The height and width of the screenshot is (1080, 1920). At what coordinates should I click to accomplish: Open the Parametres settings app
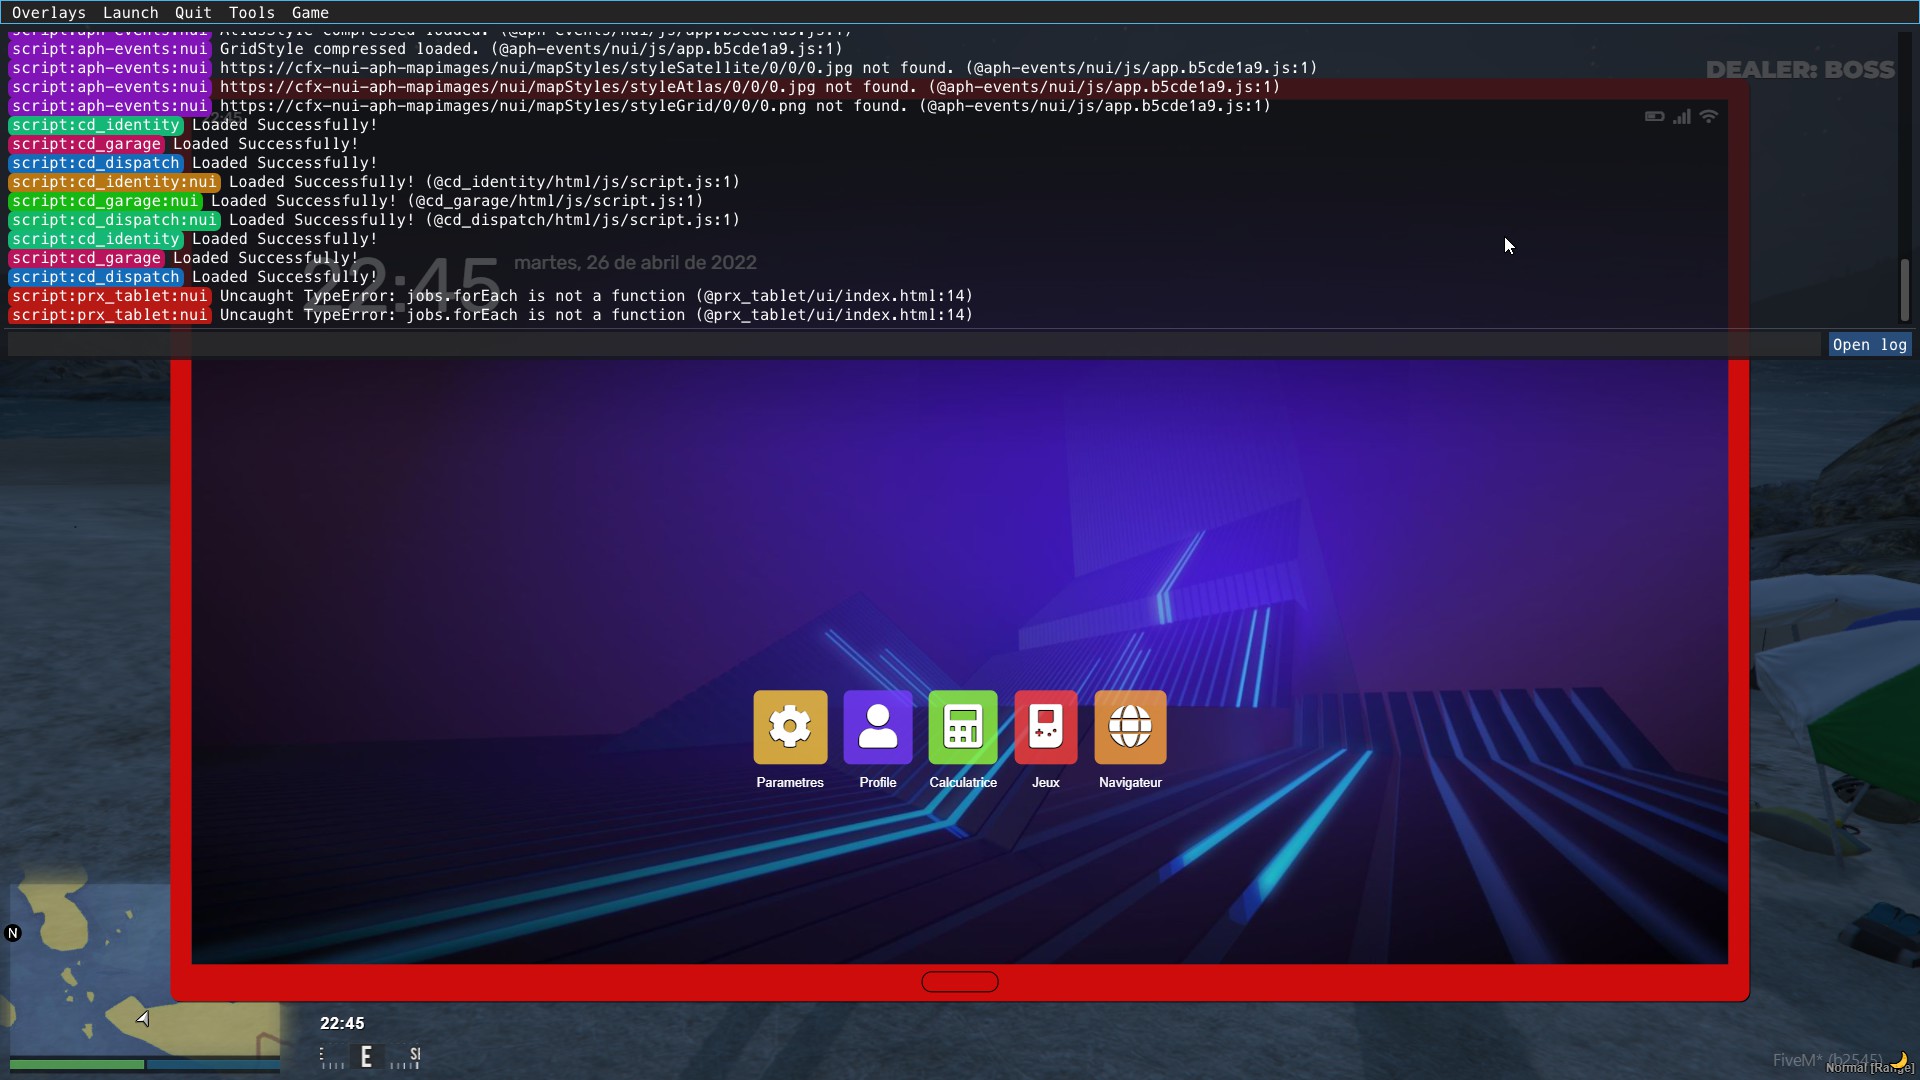(790, 727)
